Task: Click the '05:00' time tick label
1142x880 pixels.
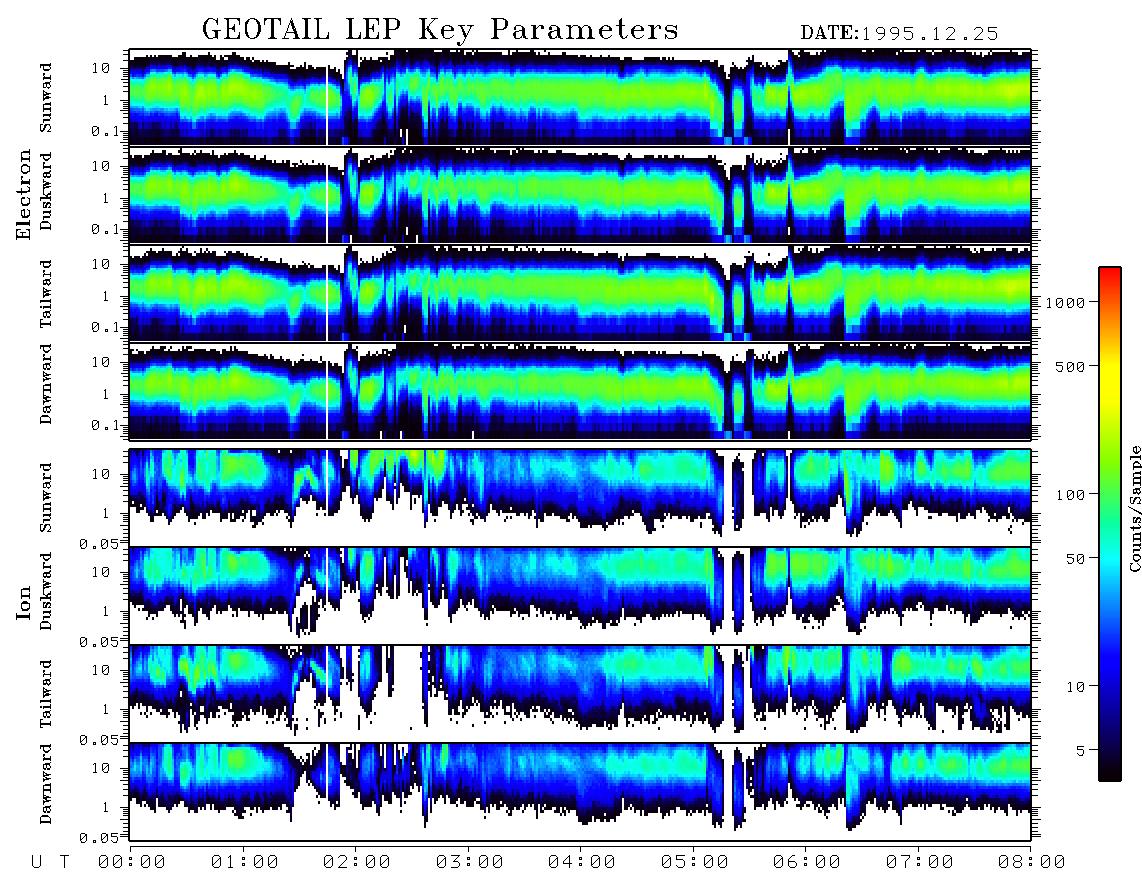Action: tap(695, 863)
